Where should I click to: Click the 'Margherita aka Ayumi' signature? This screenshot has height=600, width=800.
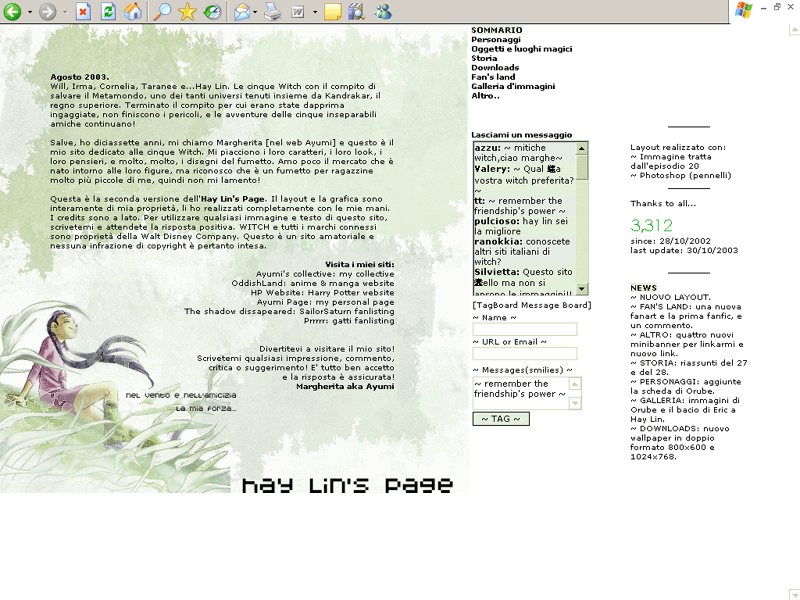345,387
